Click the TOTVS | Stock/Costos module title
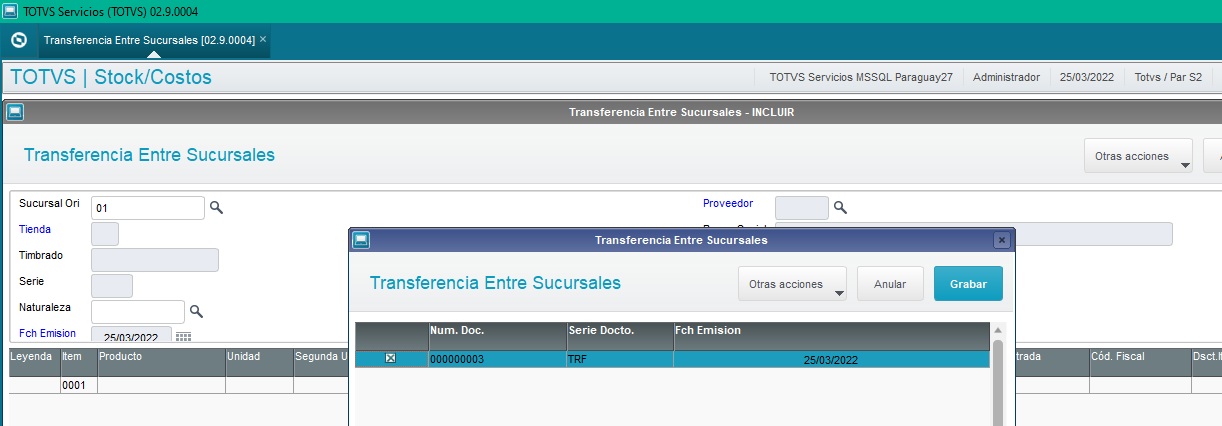This screenshot has height=426, width=1222. (111, 77)
